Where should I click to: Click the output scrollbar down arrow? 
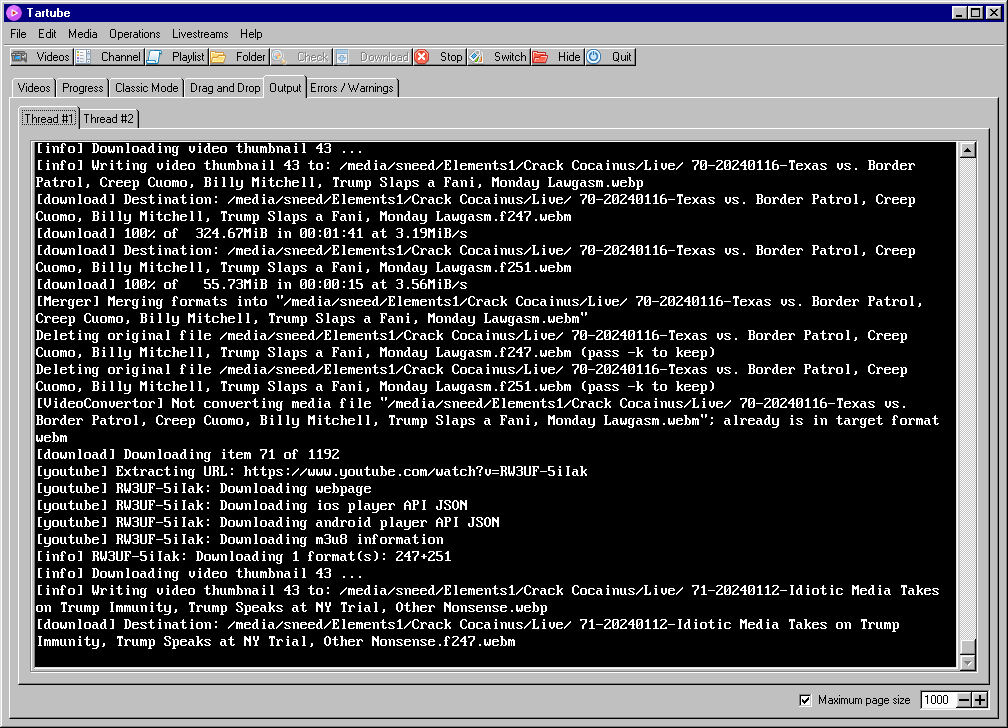[968, 662]
